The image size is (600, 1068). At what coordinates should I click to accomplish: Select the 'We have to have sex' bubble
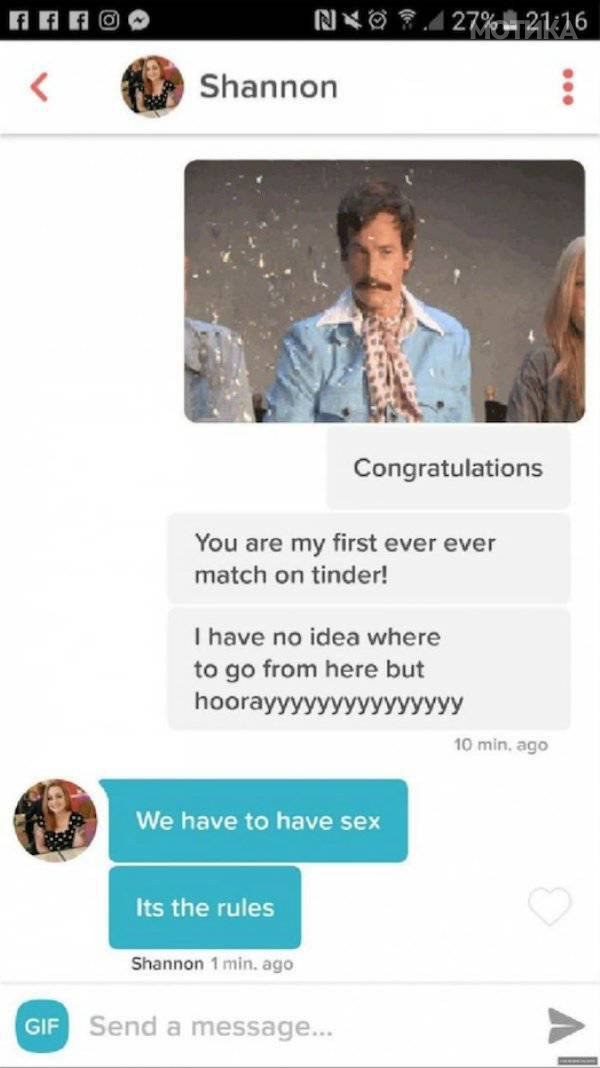pyautogui.click(x=258, y=820)
